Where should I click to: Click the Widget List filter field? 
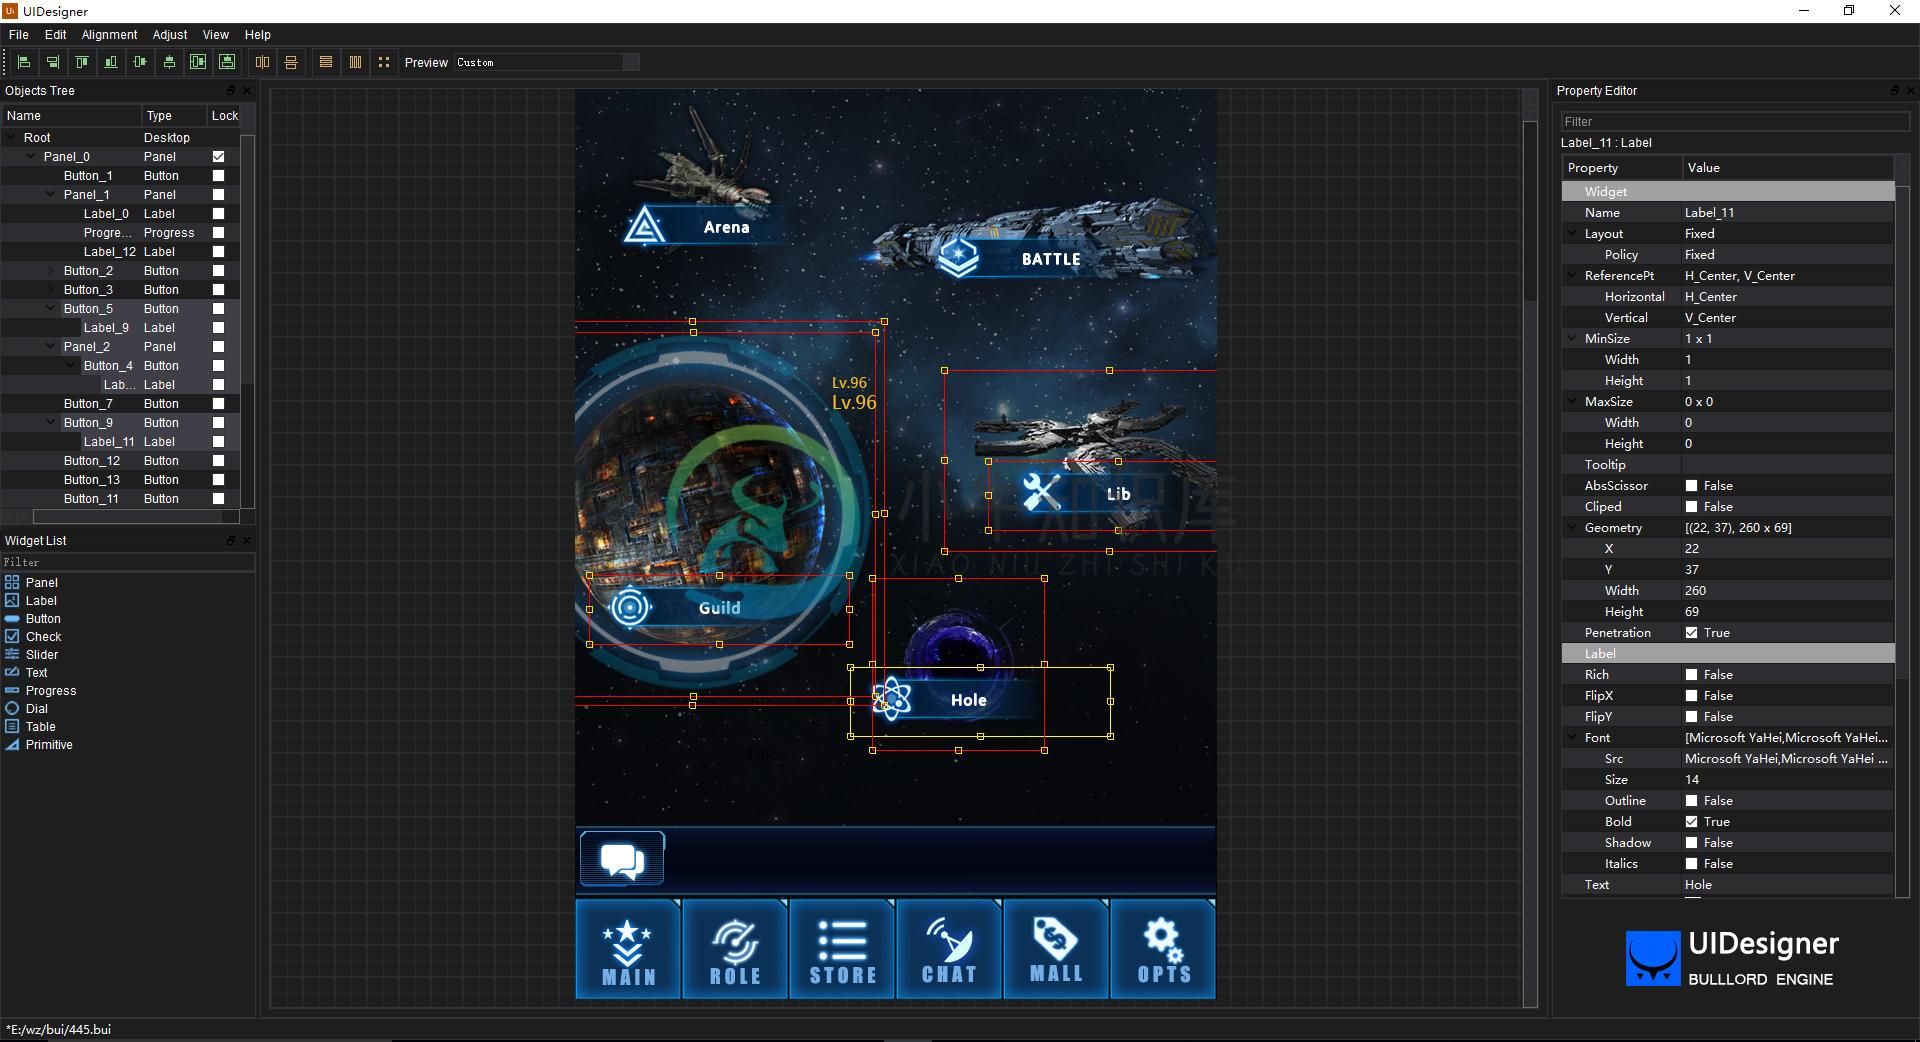[x=128, y=562]
